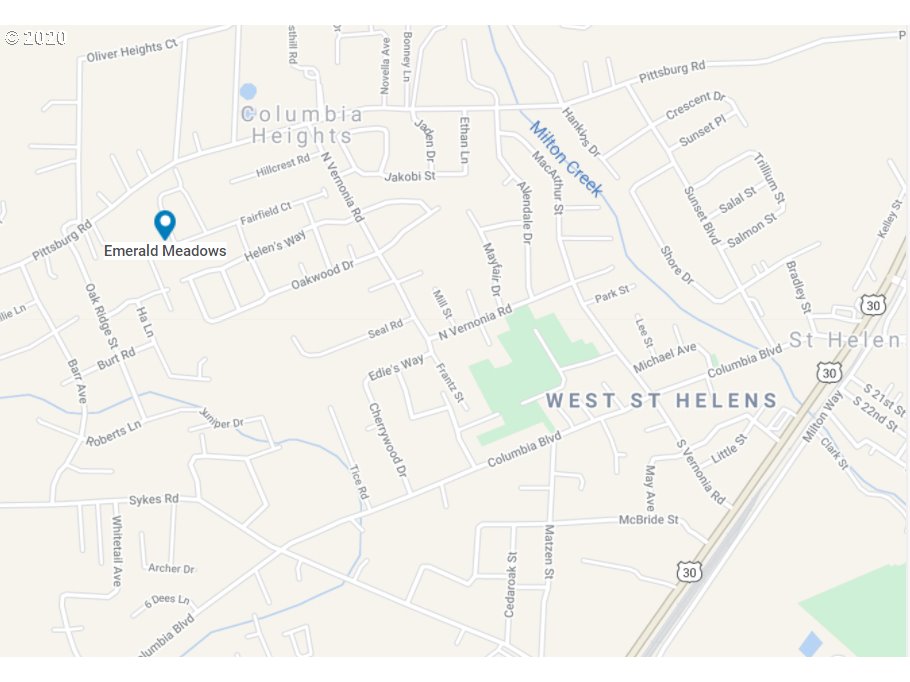Click the US 30 shield near Kelley St
Image resolution: width=910 pixels, height=682 pixels.
point(872,305)
